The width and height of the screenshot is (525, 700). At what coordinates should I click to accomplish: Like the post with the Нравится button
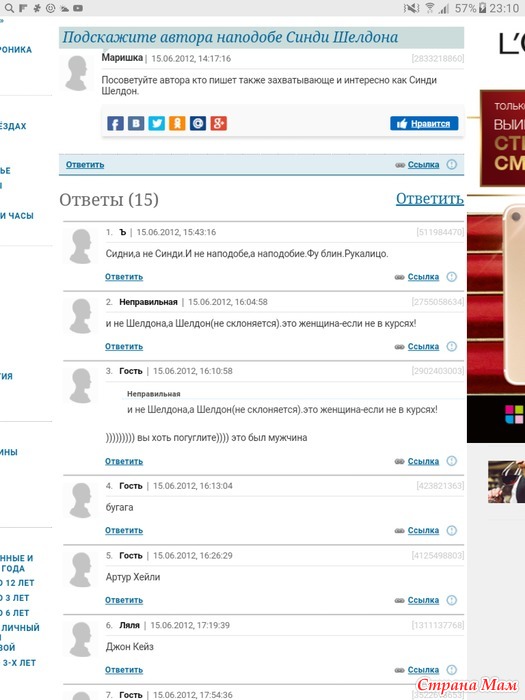tap(424, 124)
